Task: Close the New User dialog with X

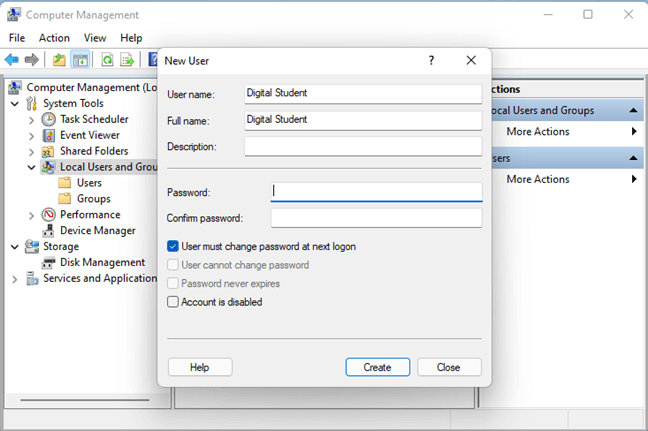Action: click(x=471, y=60)
